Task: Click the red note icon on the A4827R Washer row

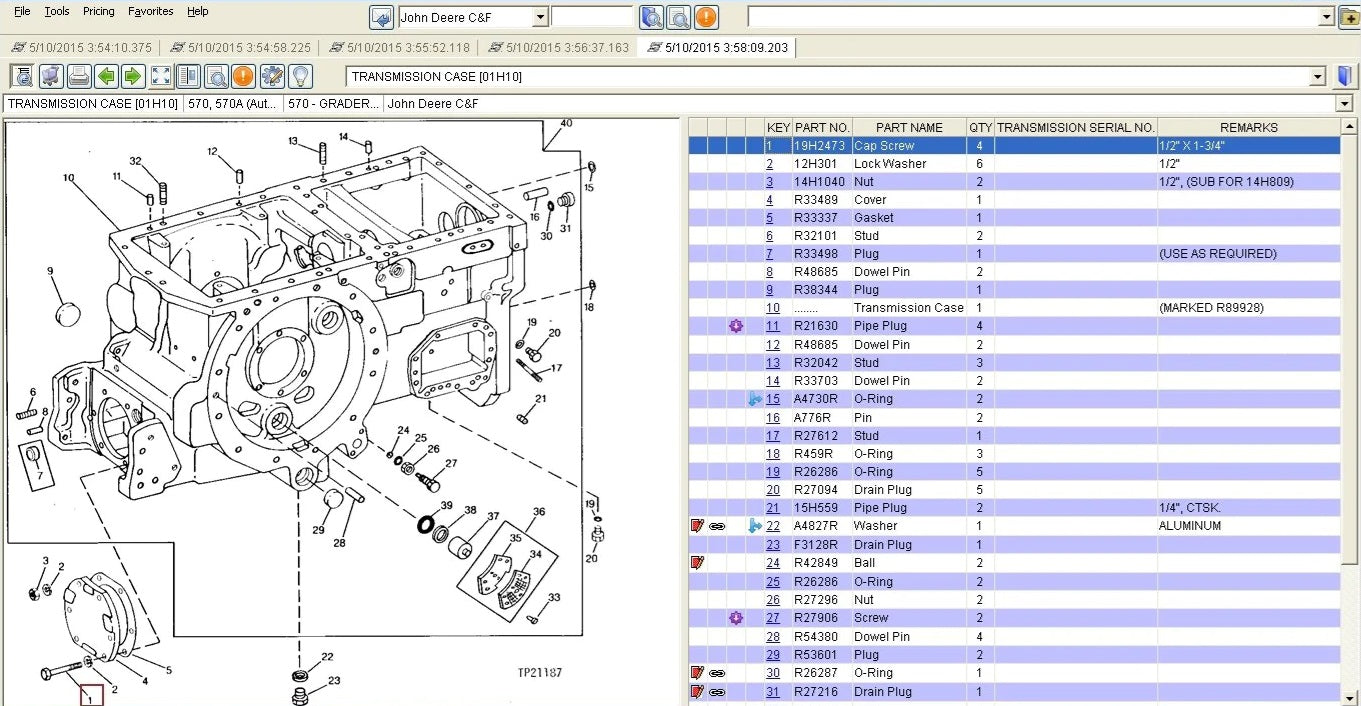Action: click(697, 526)
